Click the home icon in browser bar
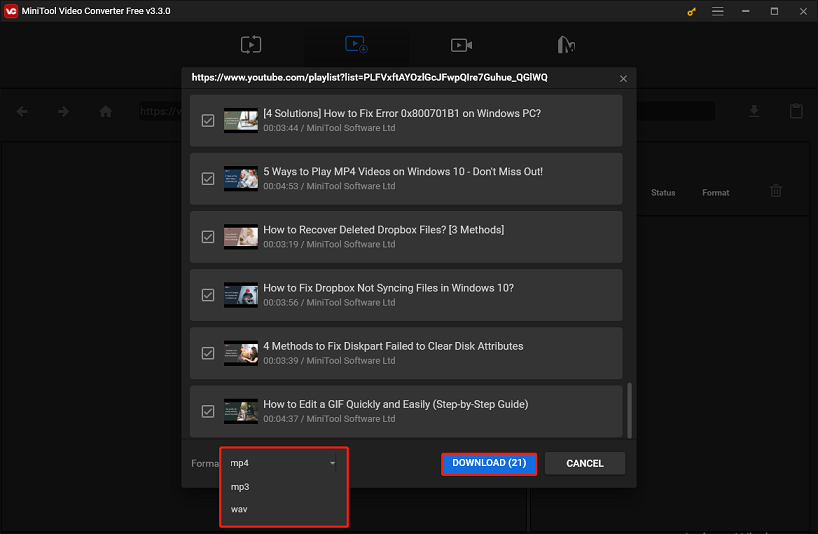The image size is (818, 534). pyautogui.click(x=106, y=111)
